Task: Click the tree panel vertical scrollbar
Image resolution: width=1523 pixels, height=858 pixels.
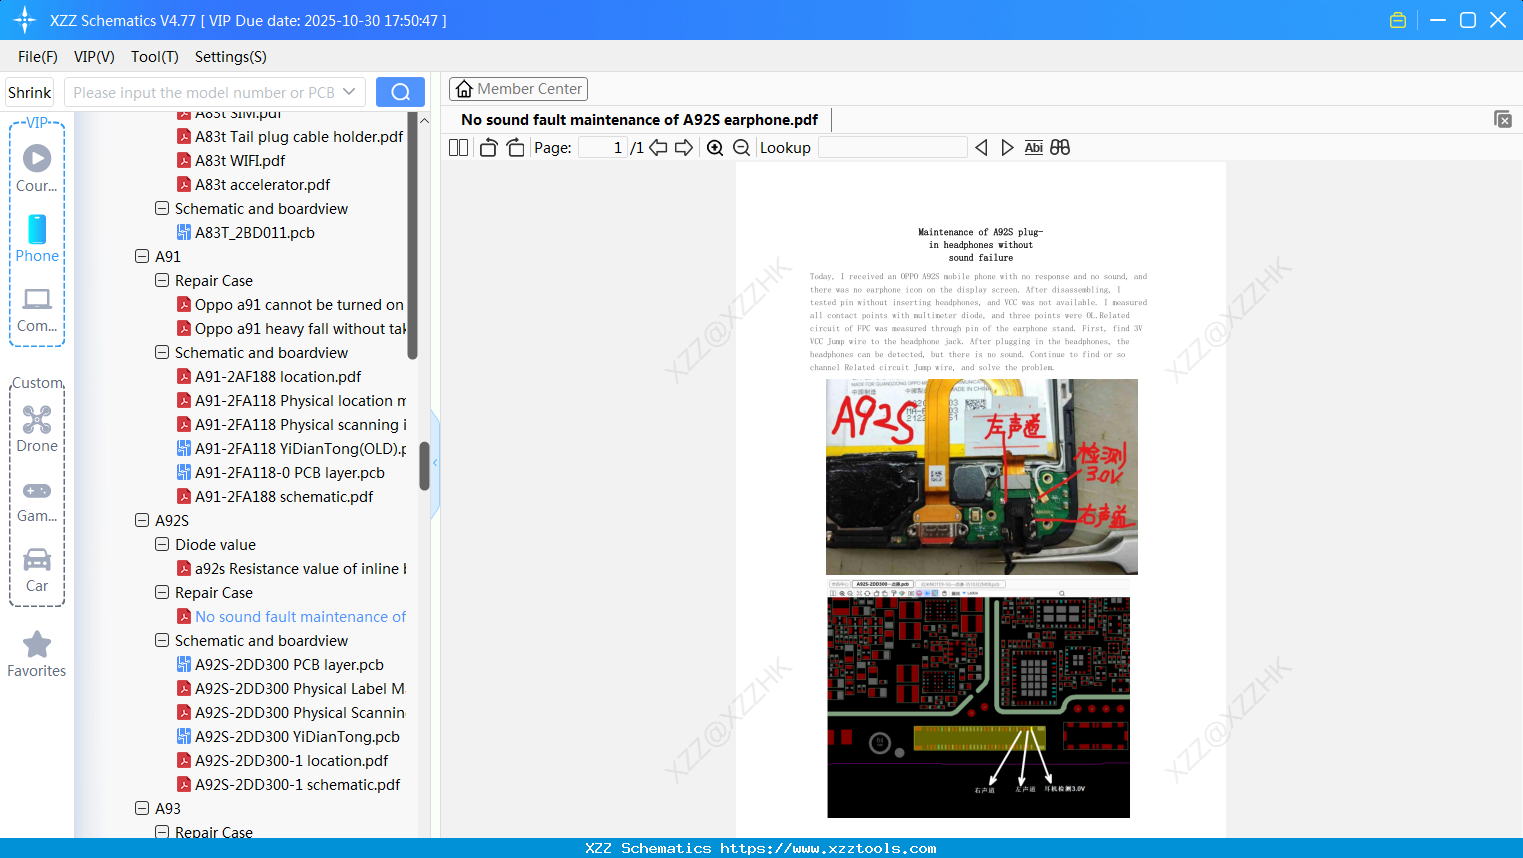Action: pyautogui.click(x=424, y=466)
